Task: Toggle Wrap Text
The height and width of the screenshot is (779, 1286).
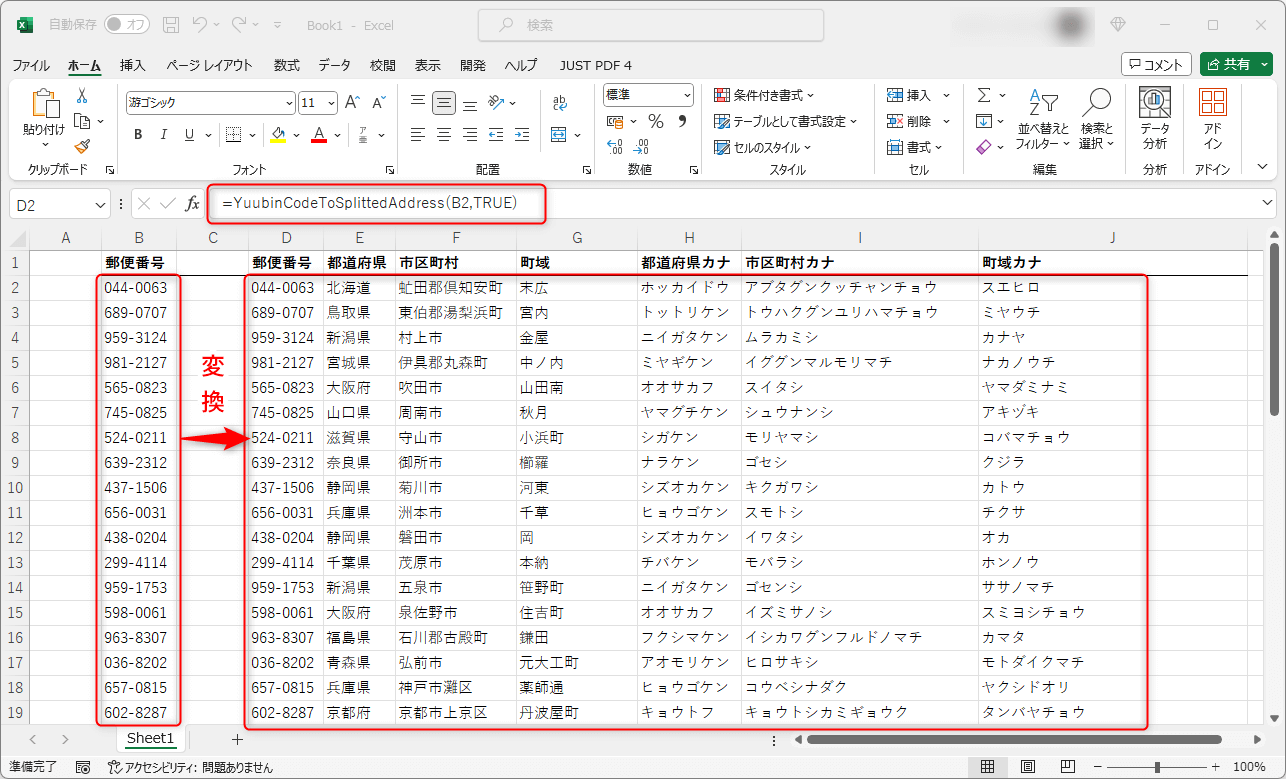Action: pos(559,102)
